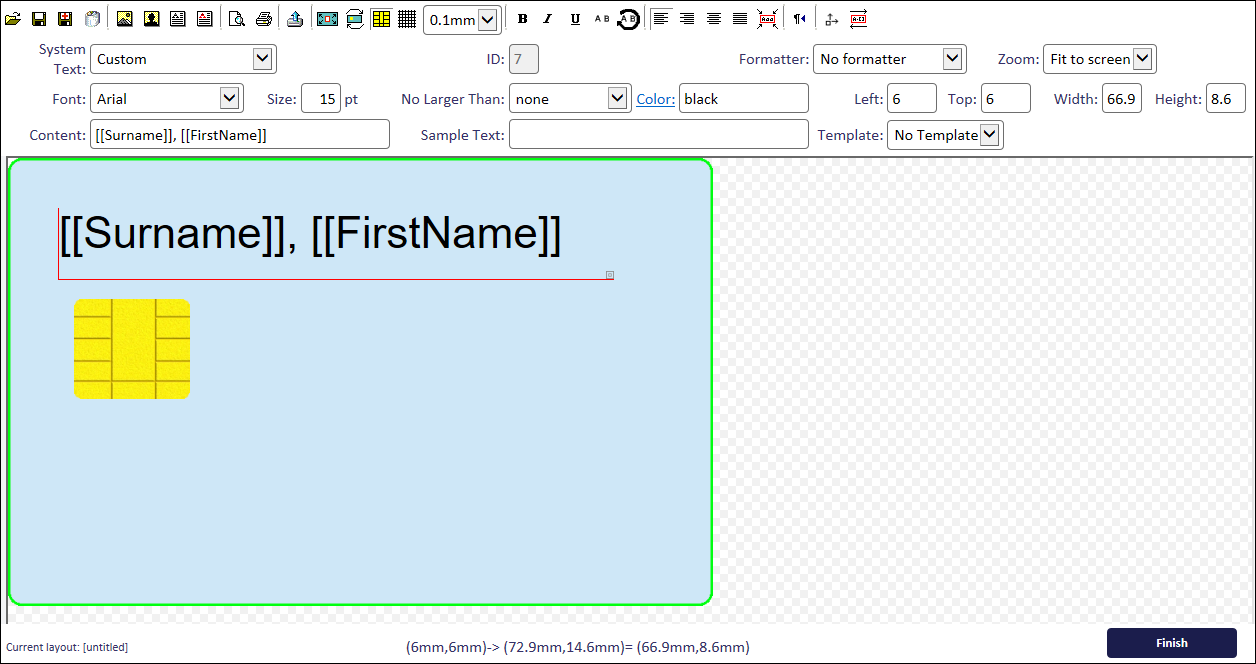Select the yellow chip image on card
This screenshot has height=664, width=1256.
[x=132, y=349]
